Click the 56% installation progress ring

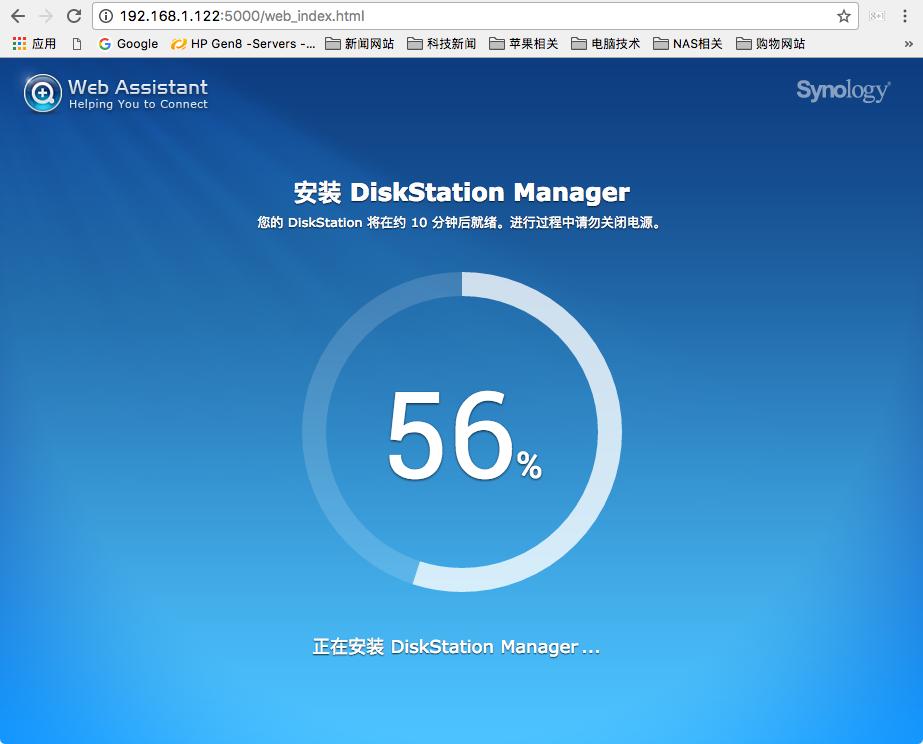pos(461,432)
